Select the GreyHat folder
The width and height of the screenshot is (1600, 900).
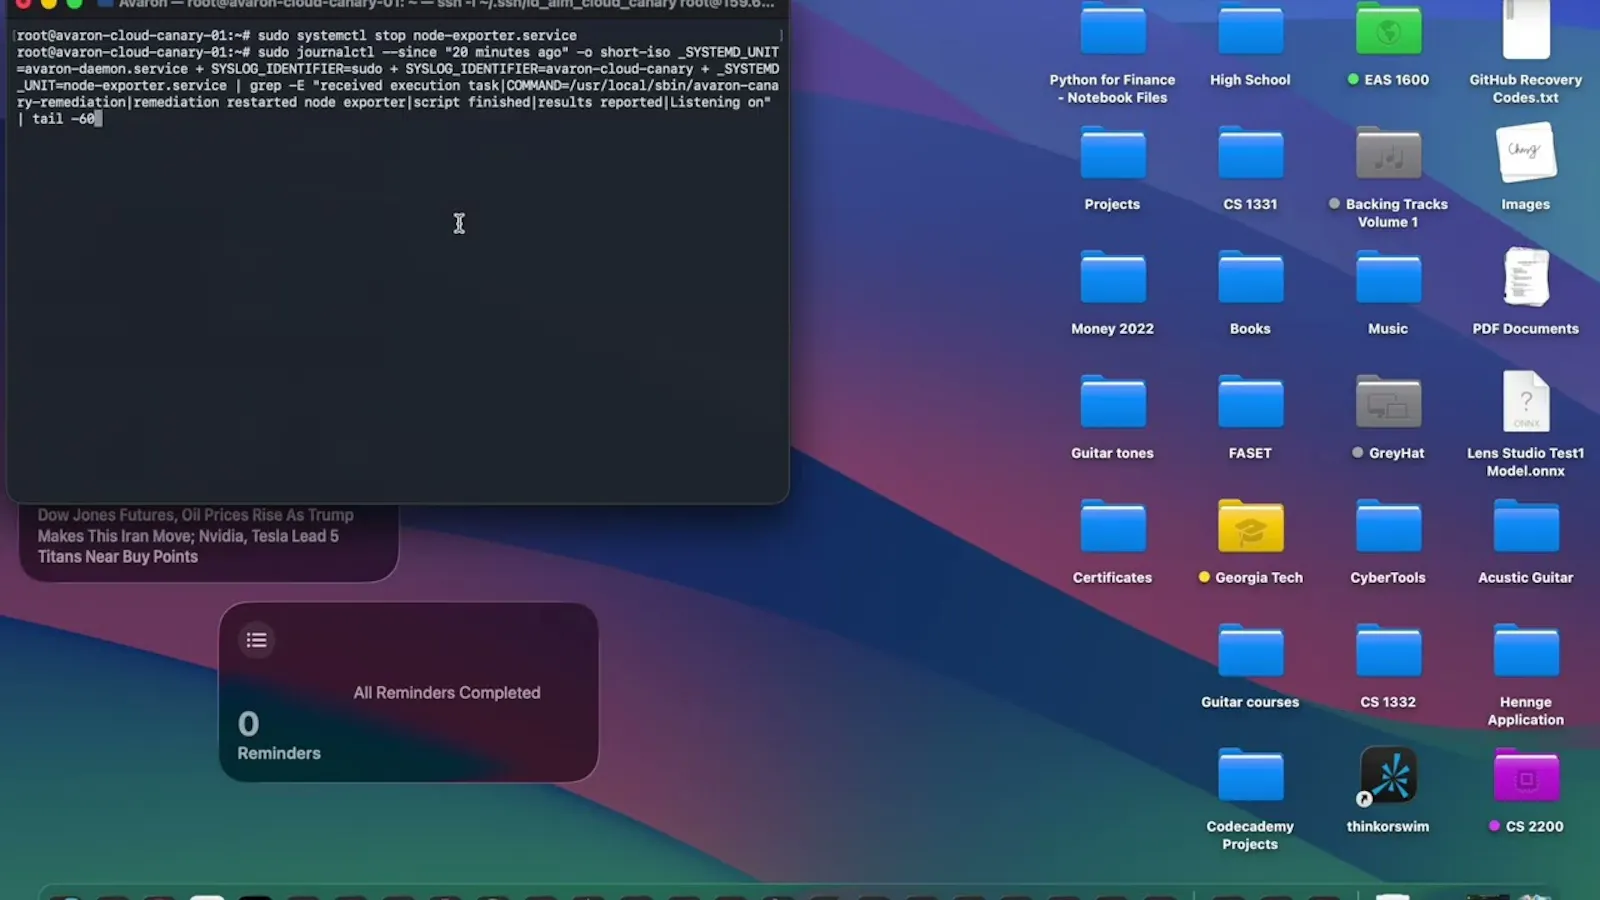(x=1388, y=402)
